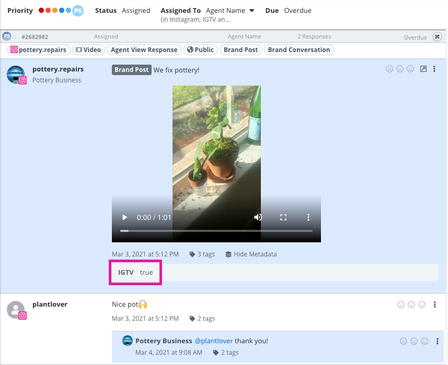Viewport: 448px width, 365px height.
Task: Open plantlover profile avatar
Action: [x=16, y=310]
